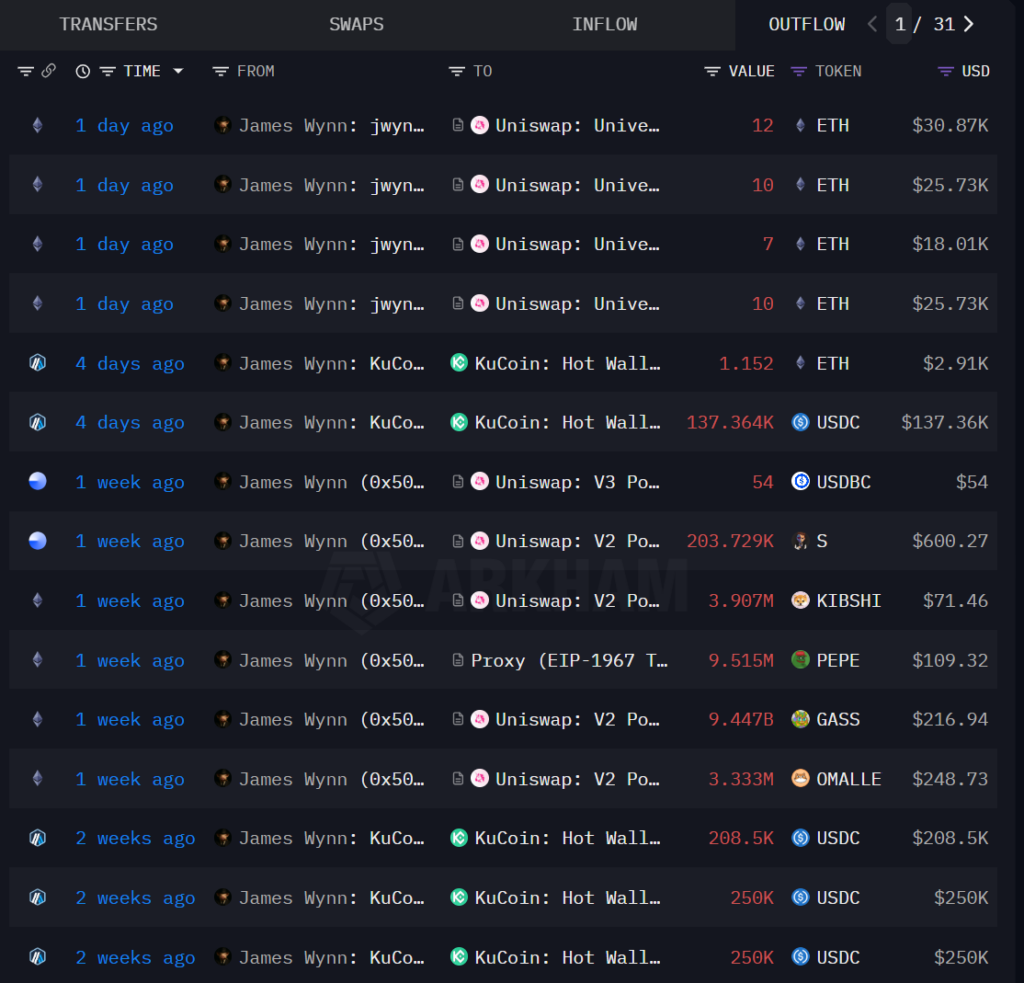Go to previous page of results
This screenshot has height=983, width=1024.
tap(872, 24)
